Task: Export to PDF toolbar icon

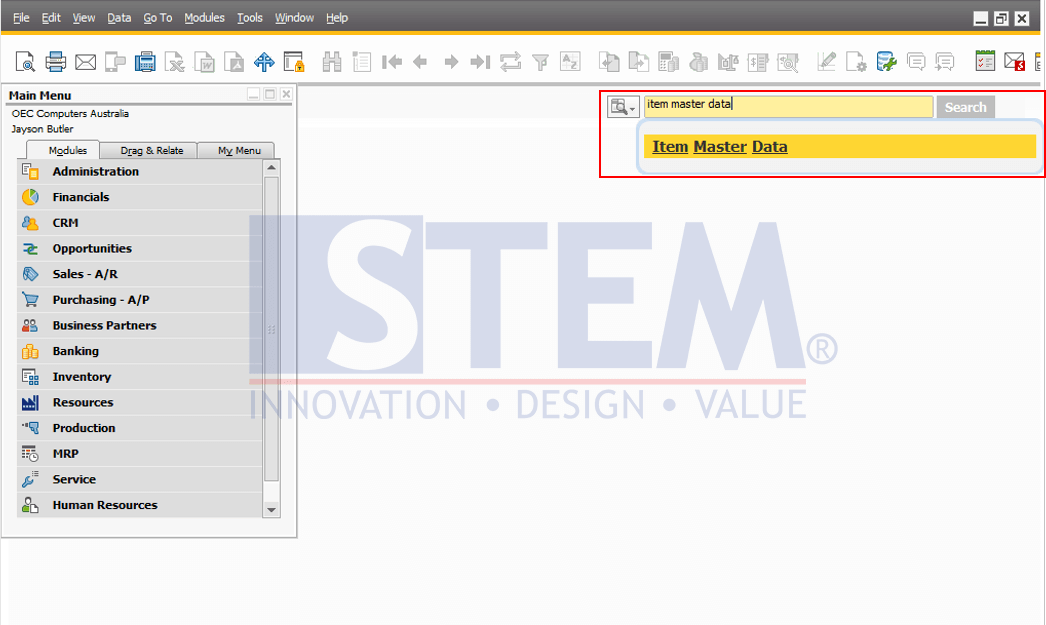Action: (x=233, y=62)
